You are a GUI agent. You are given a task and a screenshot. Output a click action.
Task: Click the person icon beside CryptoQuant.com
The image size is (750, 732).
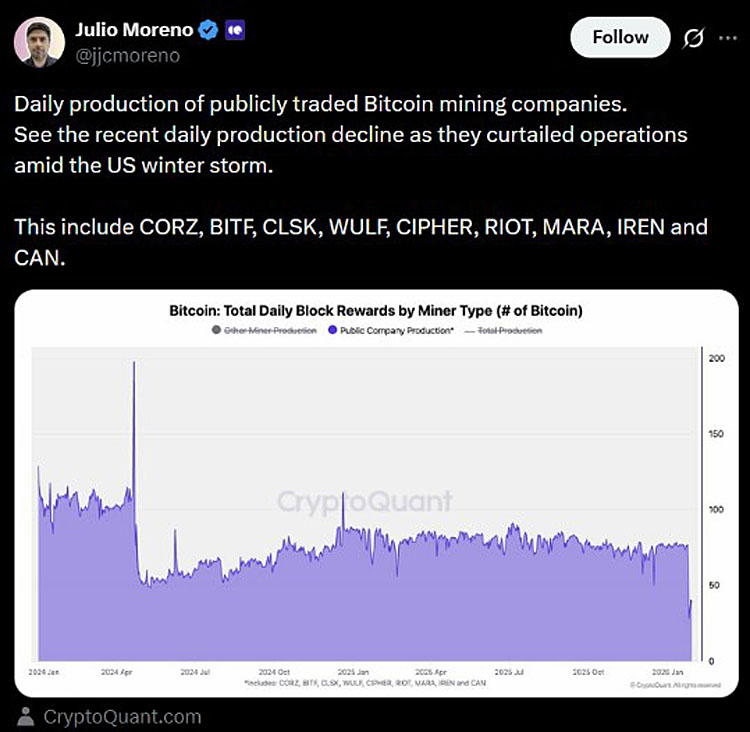(27, 716)
